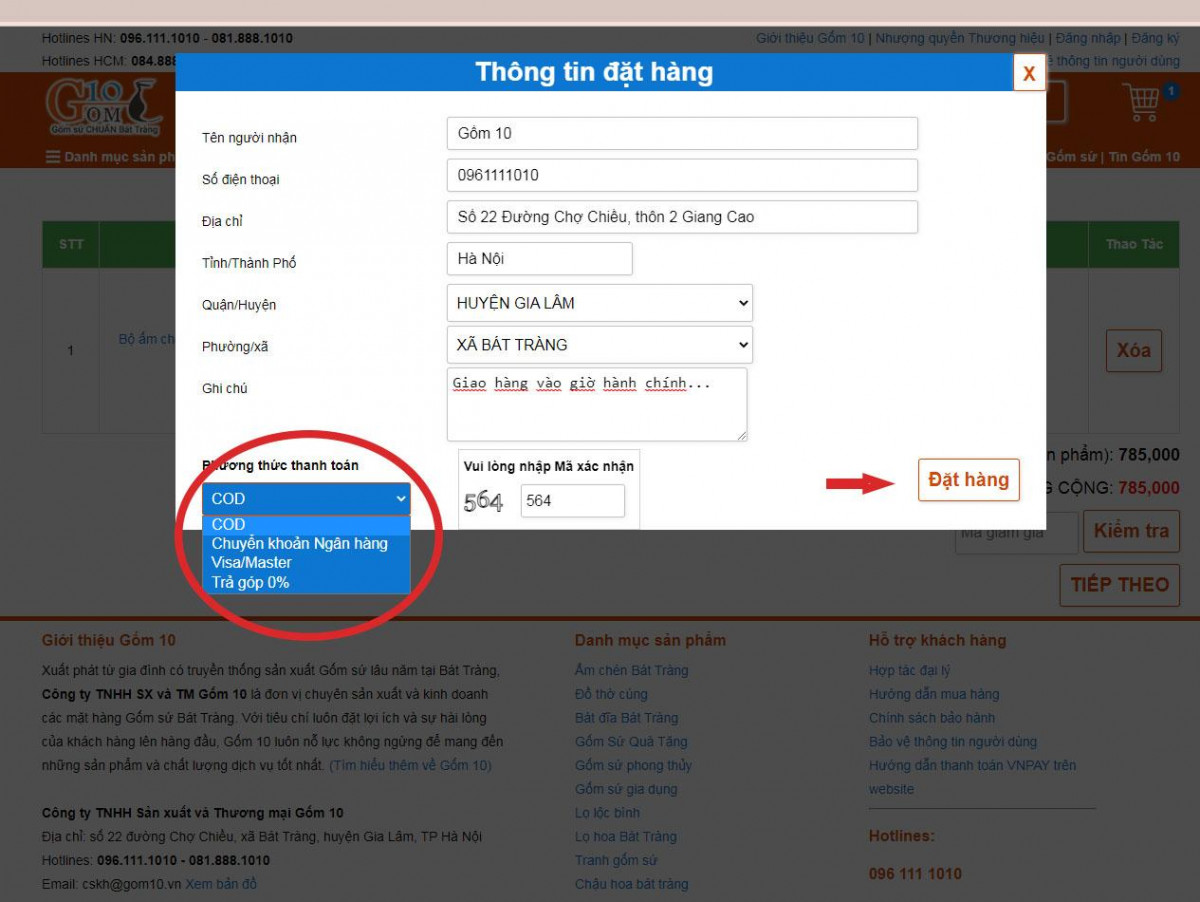Click the Đặt hàng button

968,480
